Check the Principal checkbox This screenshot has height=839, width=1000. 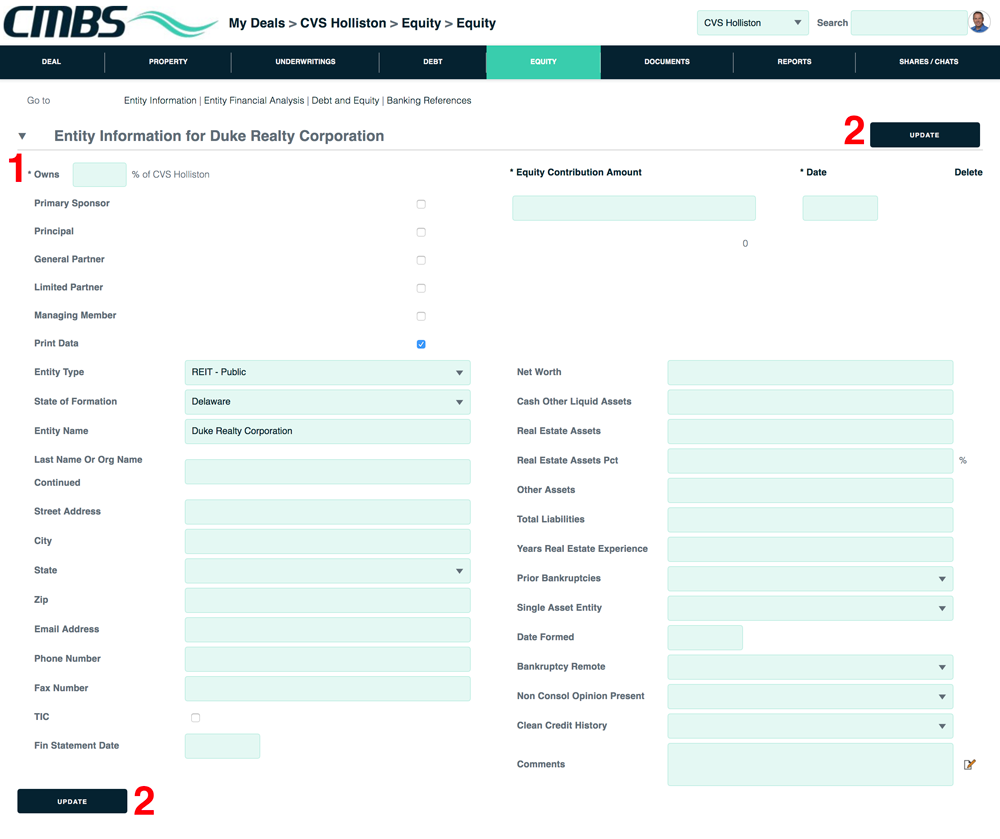421,232
